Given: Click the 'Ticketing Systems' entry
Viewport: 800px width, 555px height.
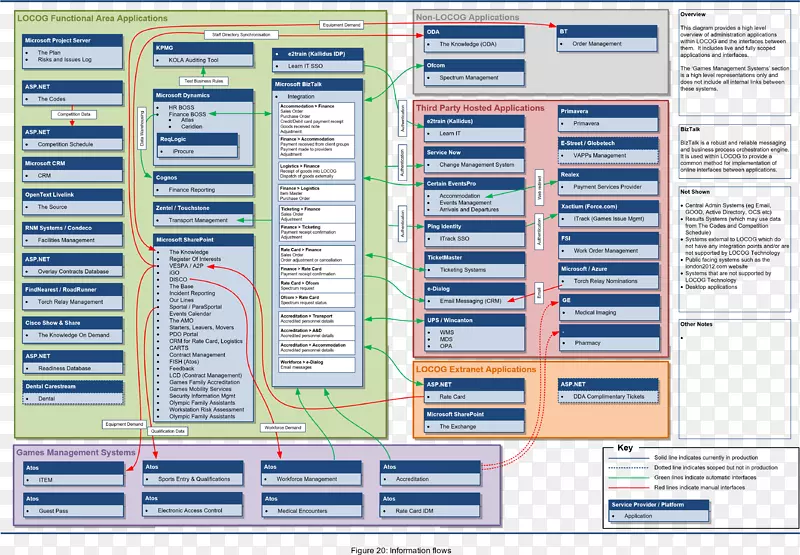Looking at the screenshot, I should [x=463, y=270].
